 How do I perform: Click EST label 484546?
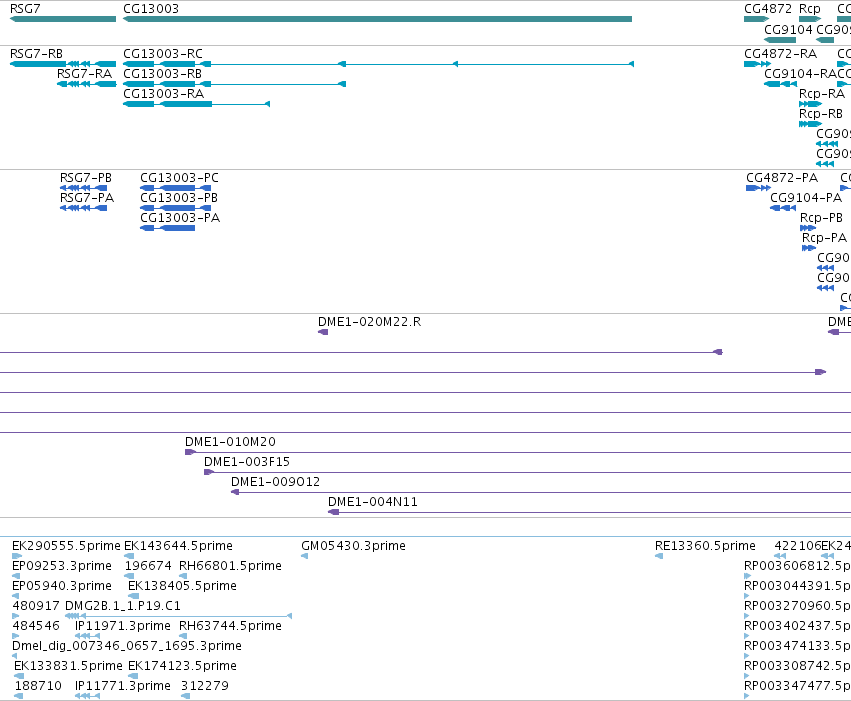pyautogui.click(x=36, y=626)
